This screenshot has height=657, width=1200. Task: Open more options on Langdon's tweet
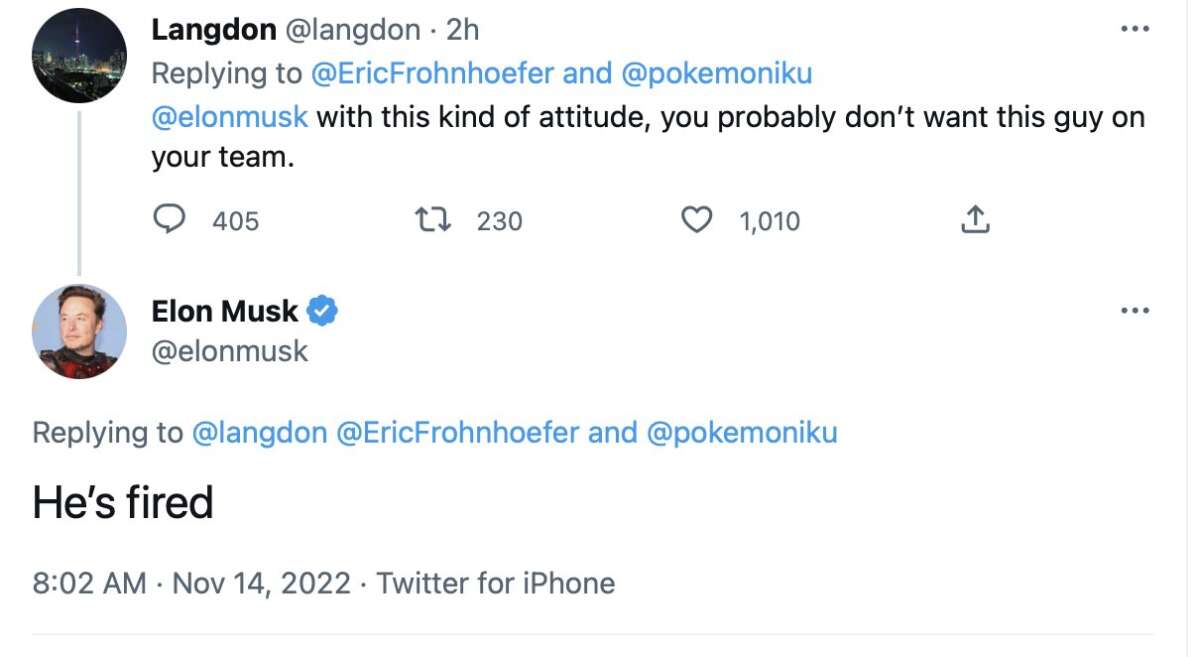pos(1135,30)
